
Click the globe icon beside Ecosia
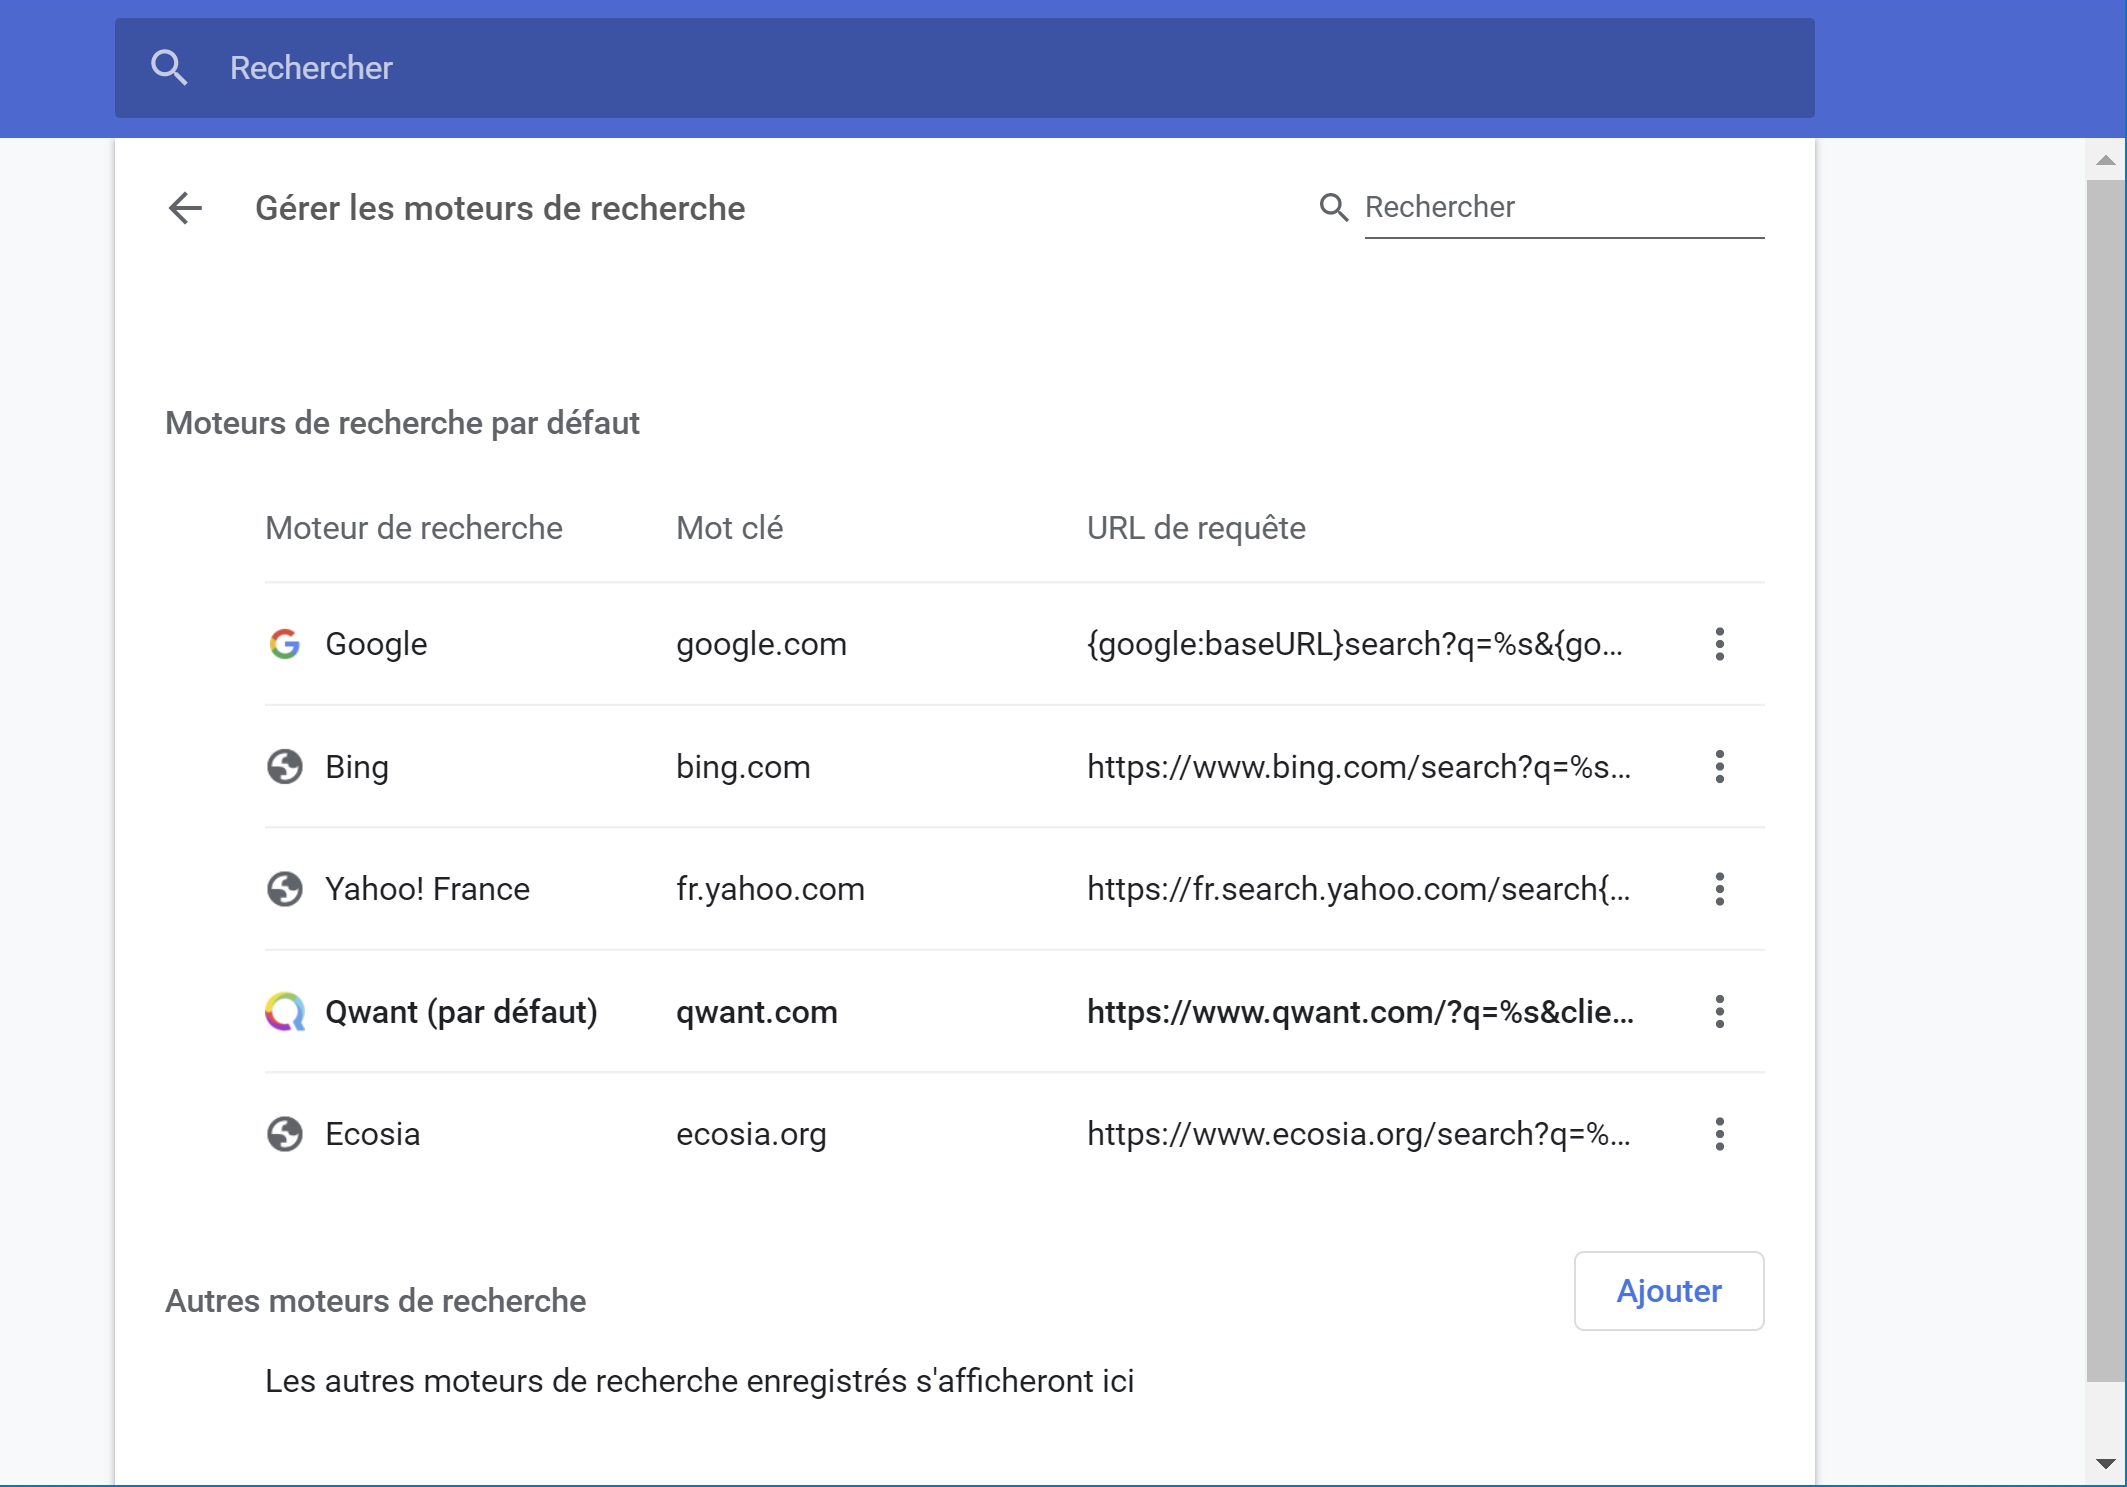[285, 1134]
